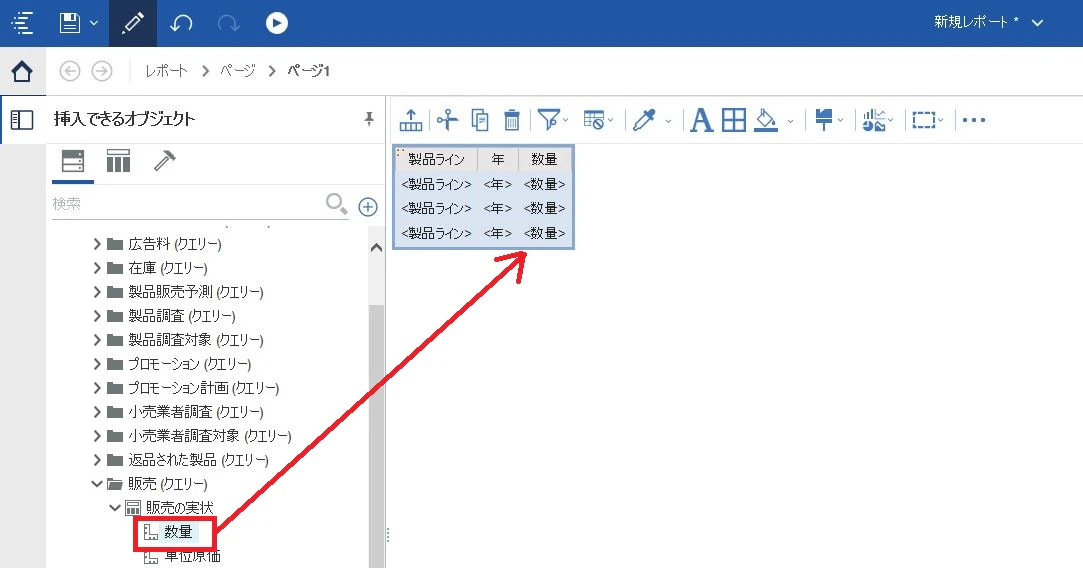Select the eyedropper pick-up style tool

(644, 120)
